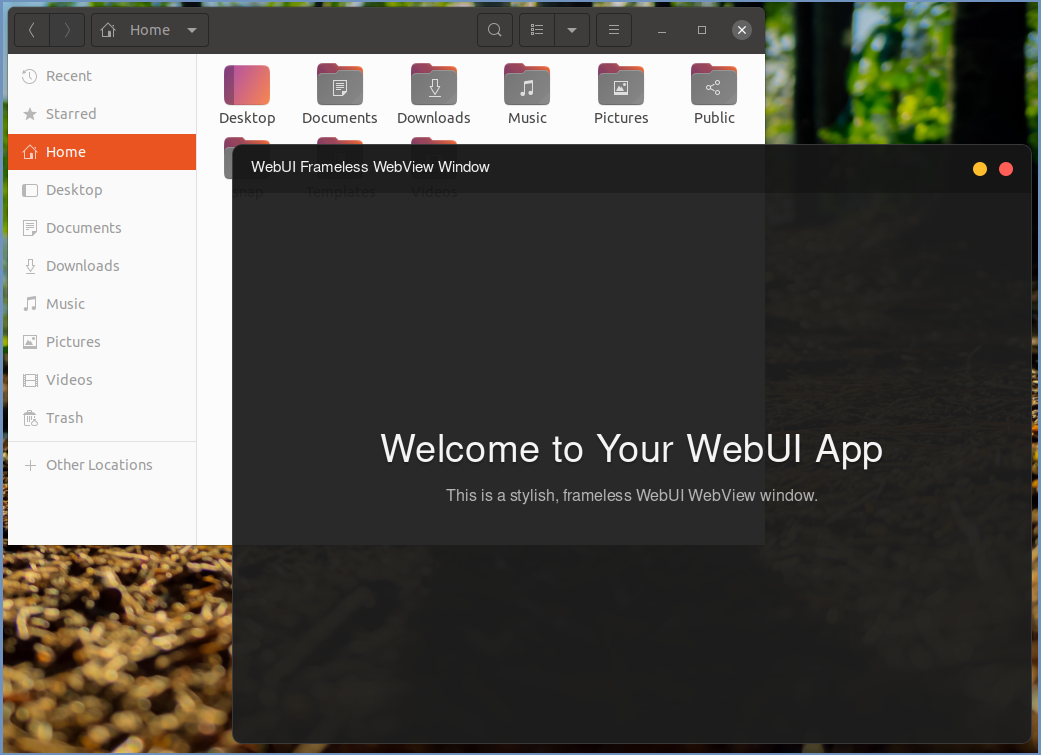The width and height of the screenshot is (1041, 755).
Task: Close the Files window
Action: [742, 30]
